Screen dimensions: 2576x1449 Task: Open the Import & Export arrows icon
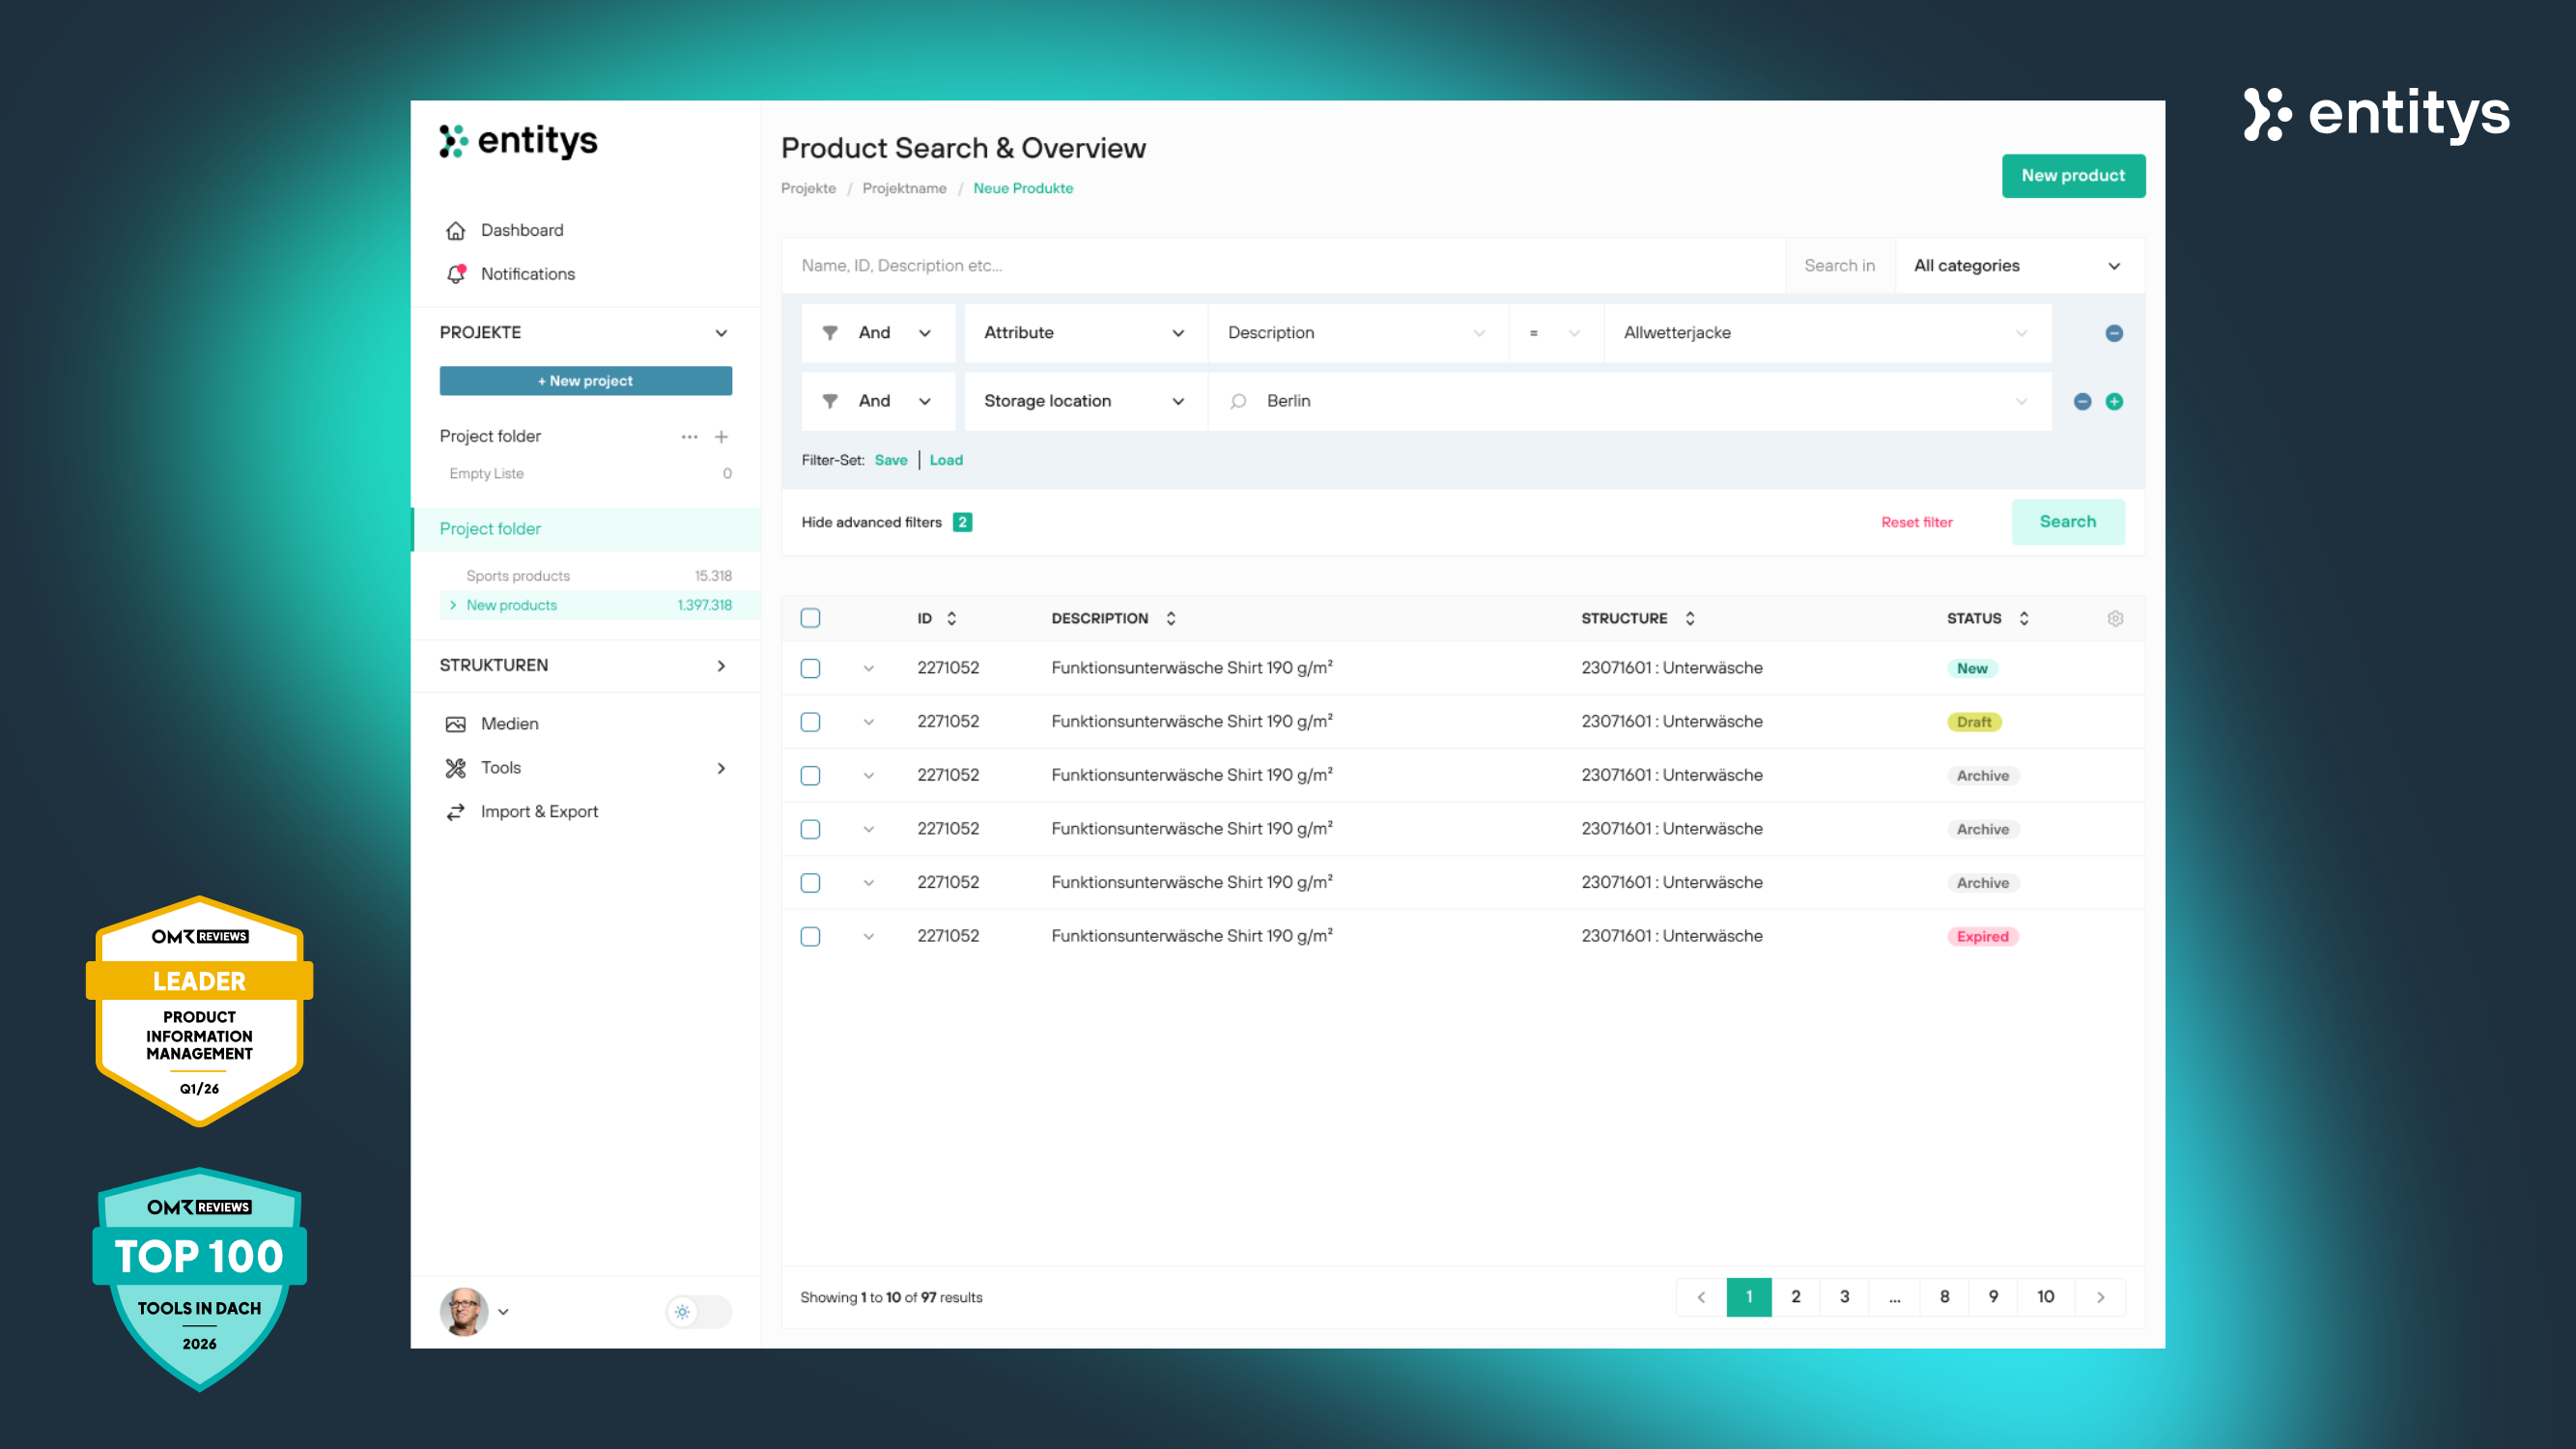click(456, 812)
